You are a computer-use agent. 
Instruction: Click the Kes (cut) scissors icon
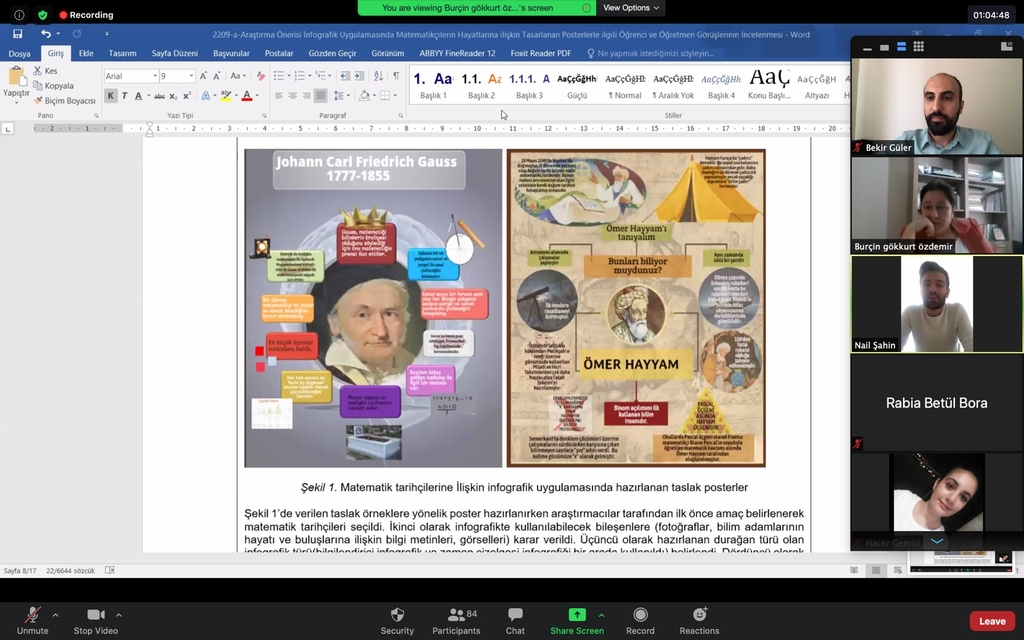click(39, 71)
